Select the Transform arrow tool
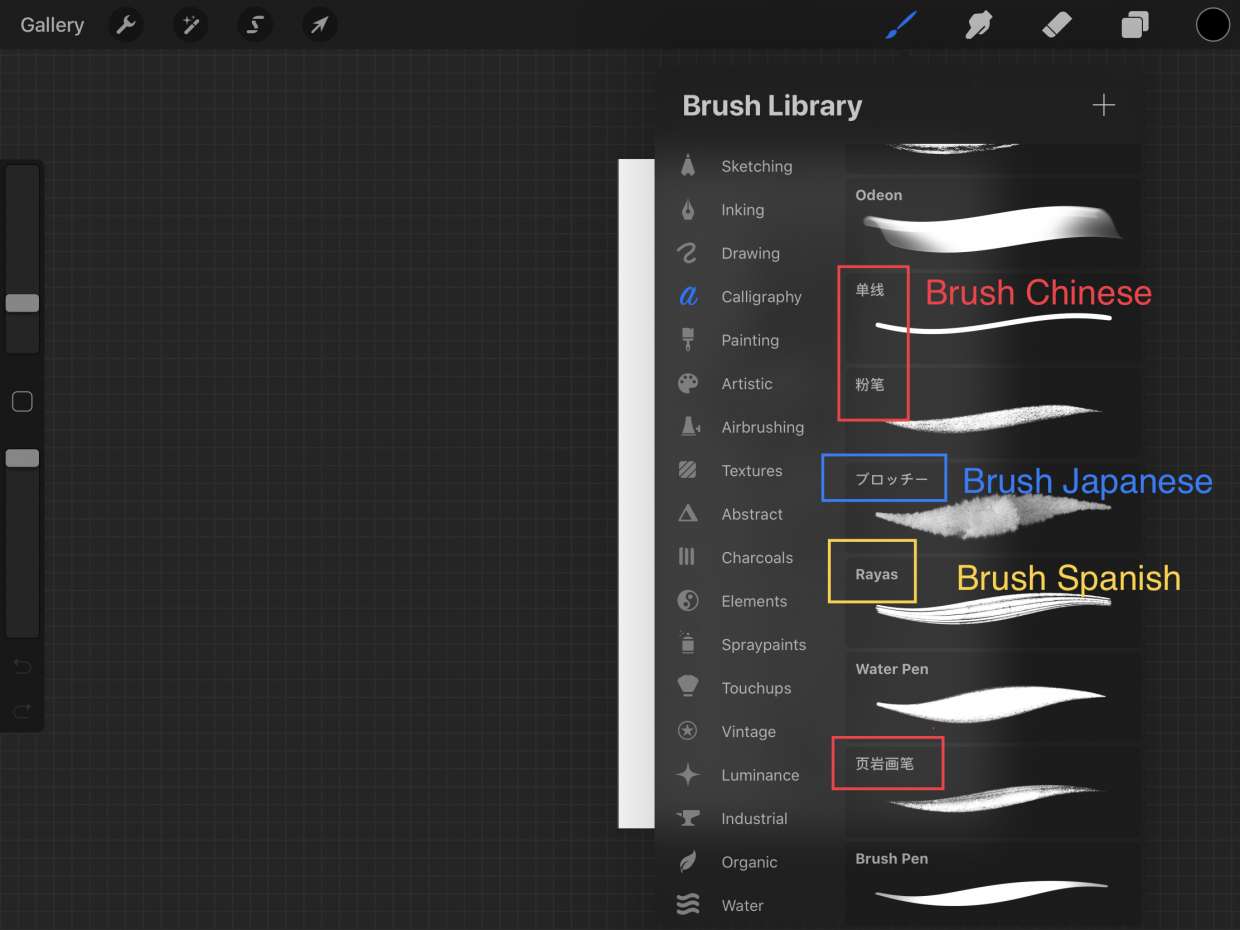Viewport: 1240px width, 930px height. coord(319,25)
